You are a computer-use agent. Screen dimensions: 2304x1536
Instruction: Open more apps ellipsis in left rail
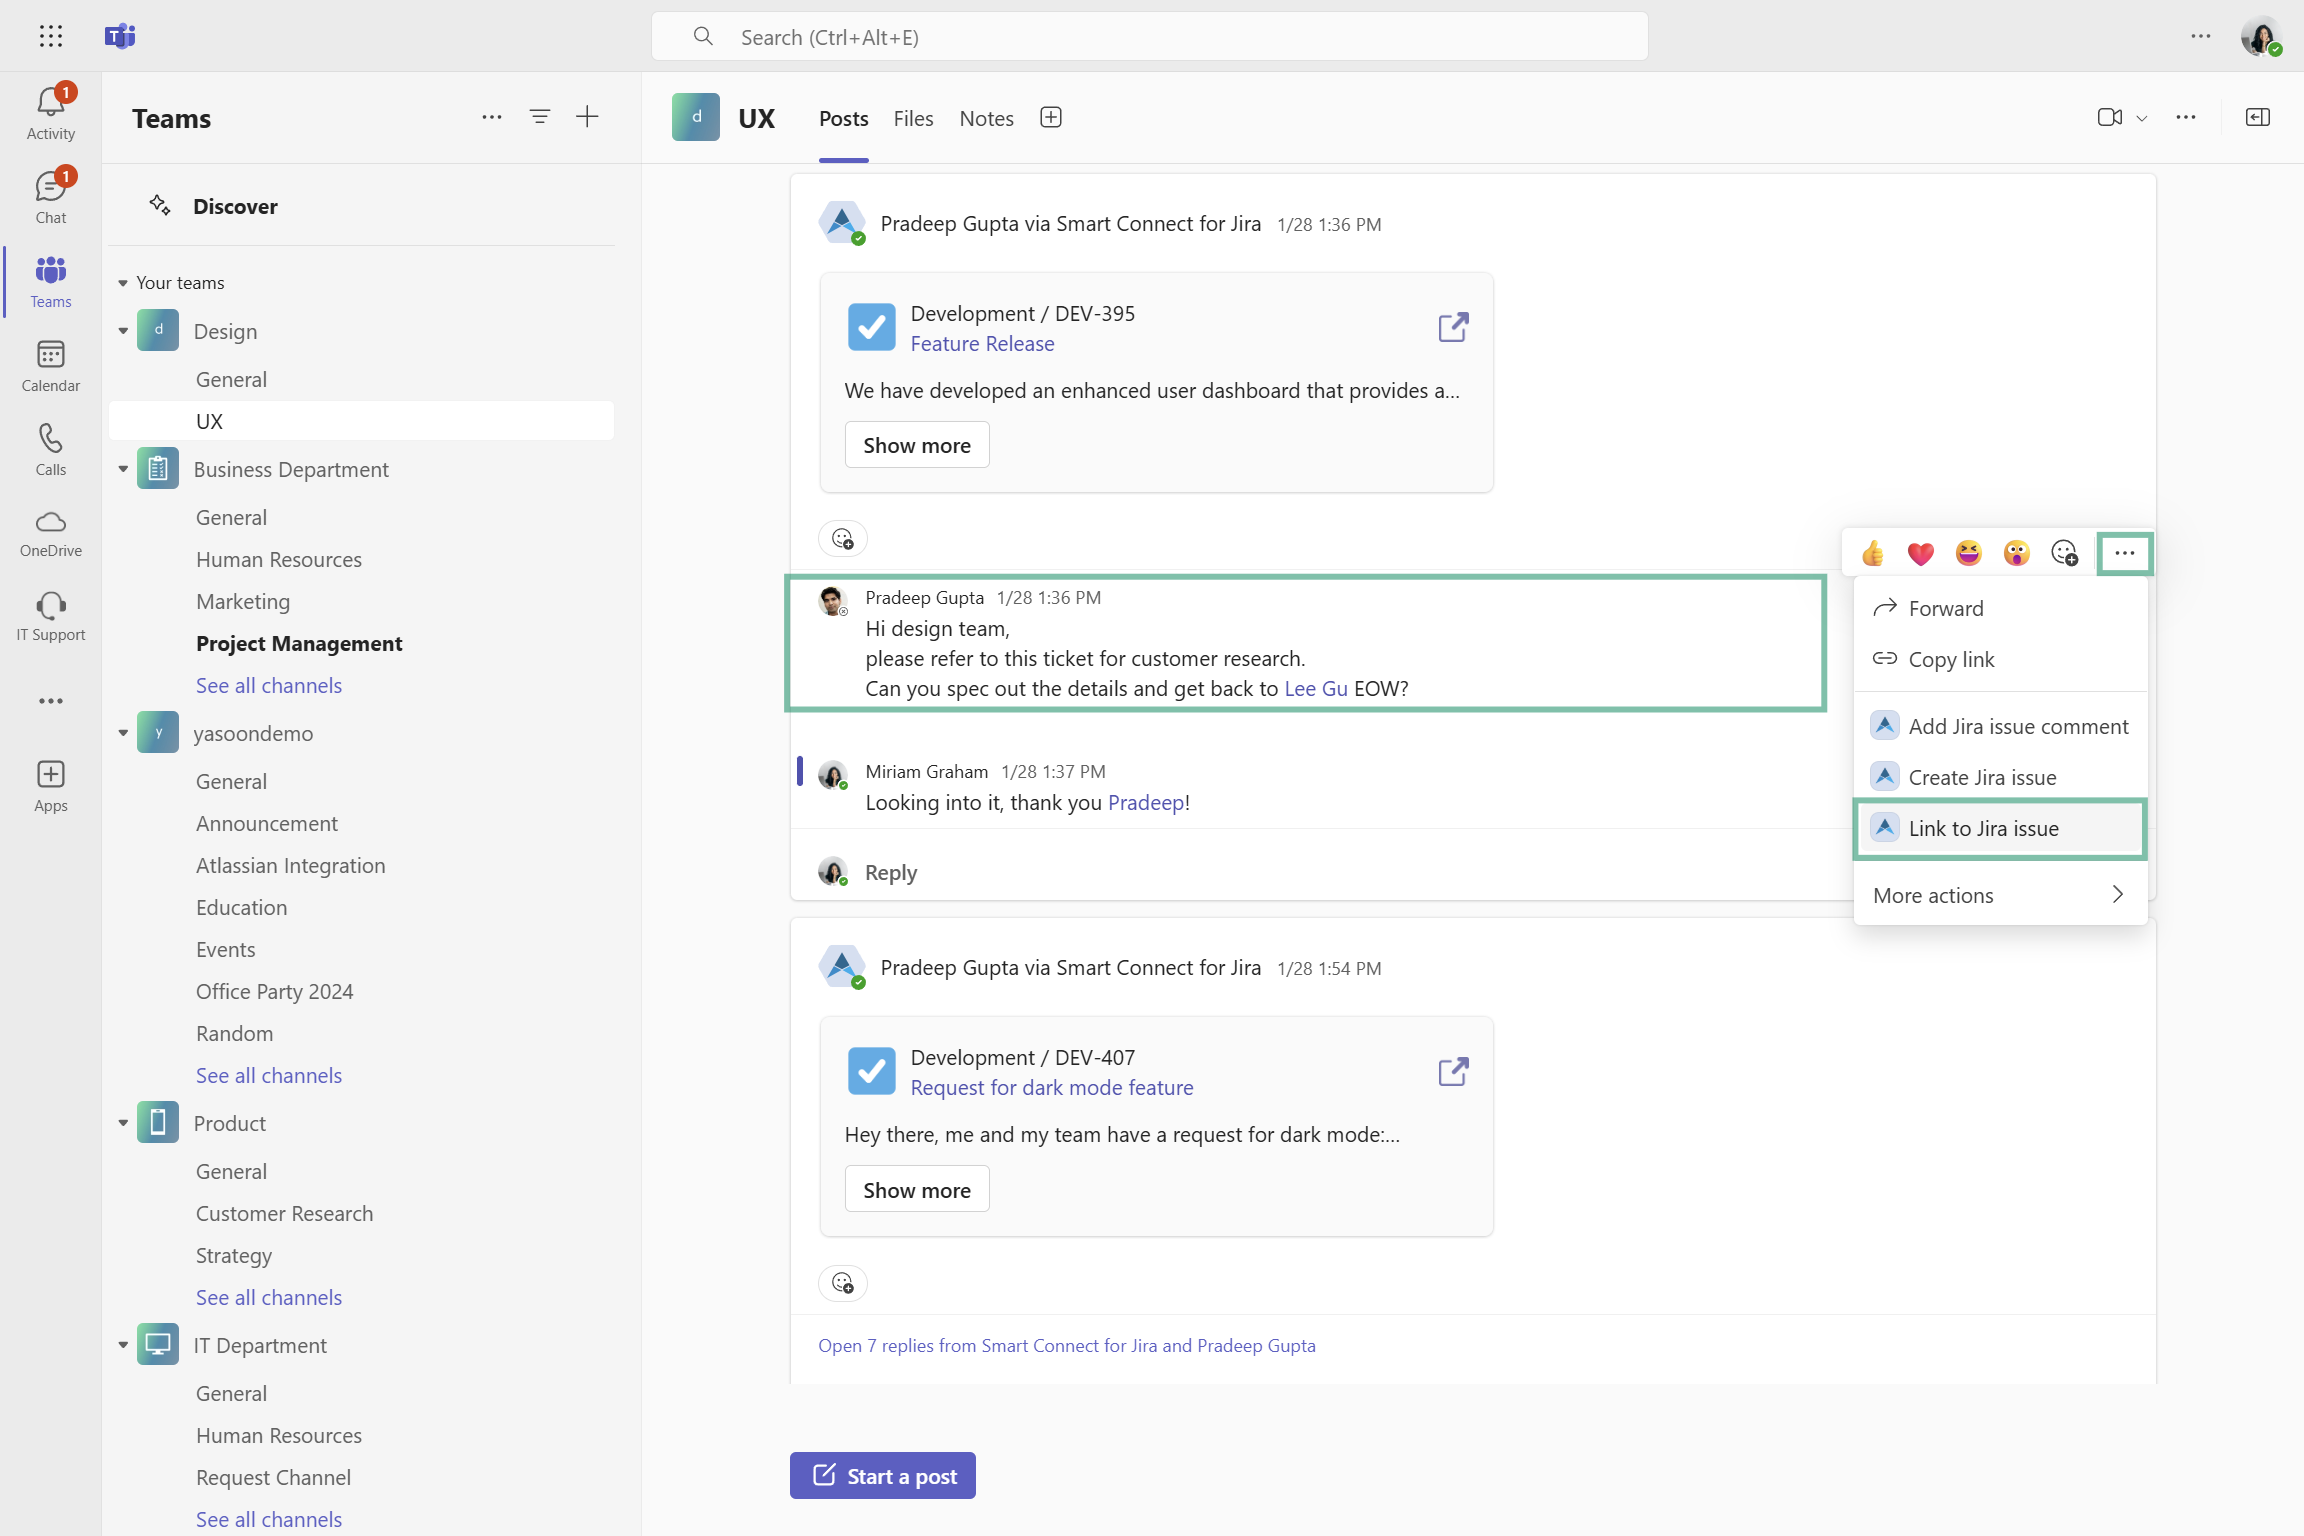pos(50,701)
